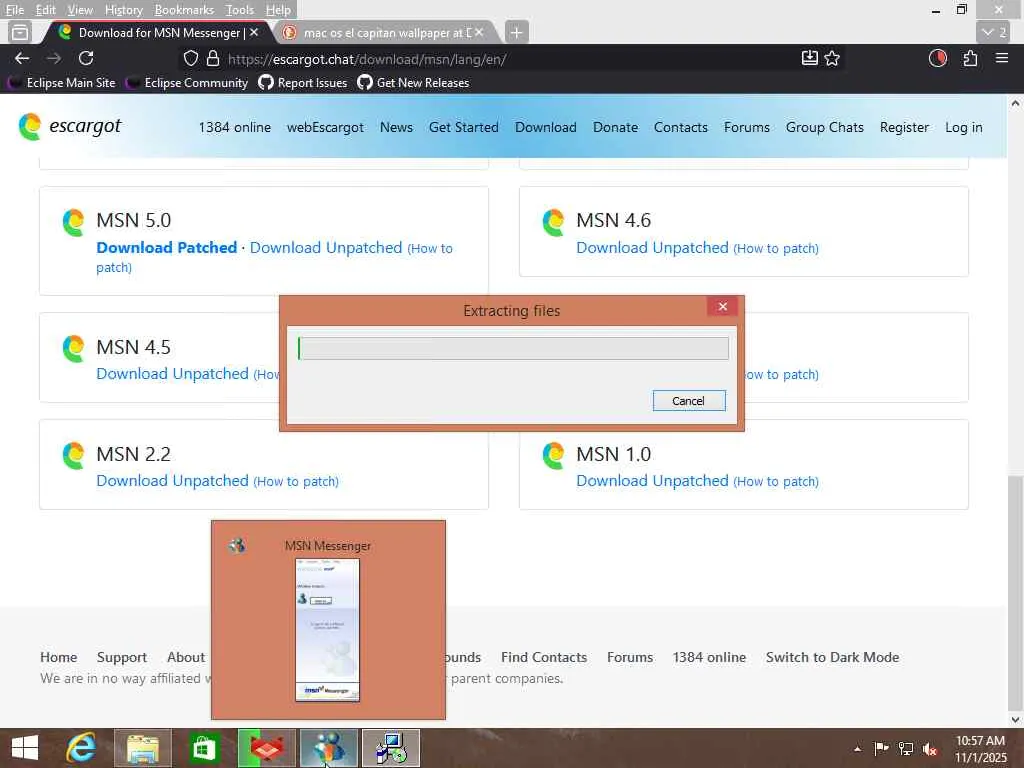Screen dimensions: 1024x768
Task: Click Download Unpatched for MSN 2.2
Action: [x=172, y=481]
